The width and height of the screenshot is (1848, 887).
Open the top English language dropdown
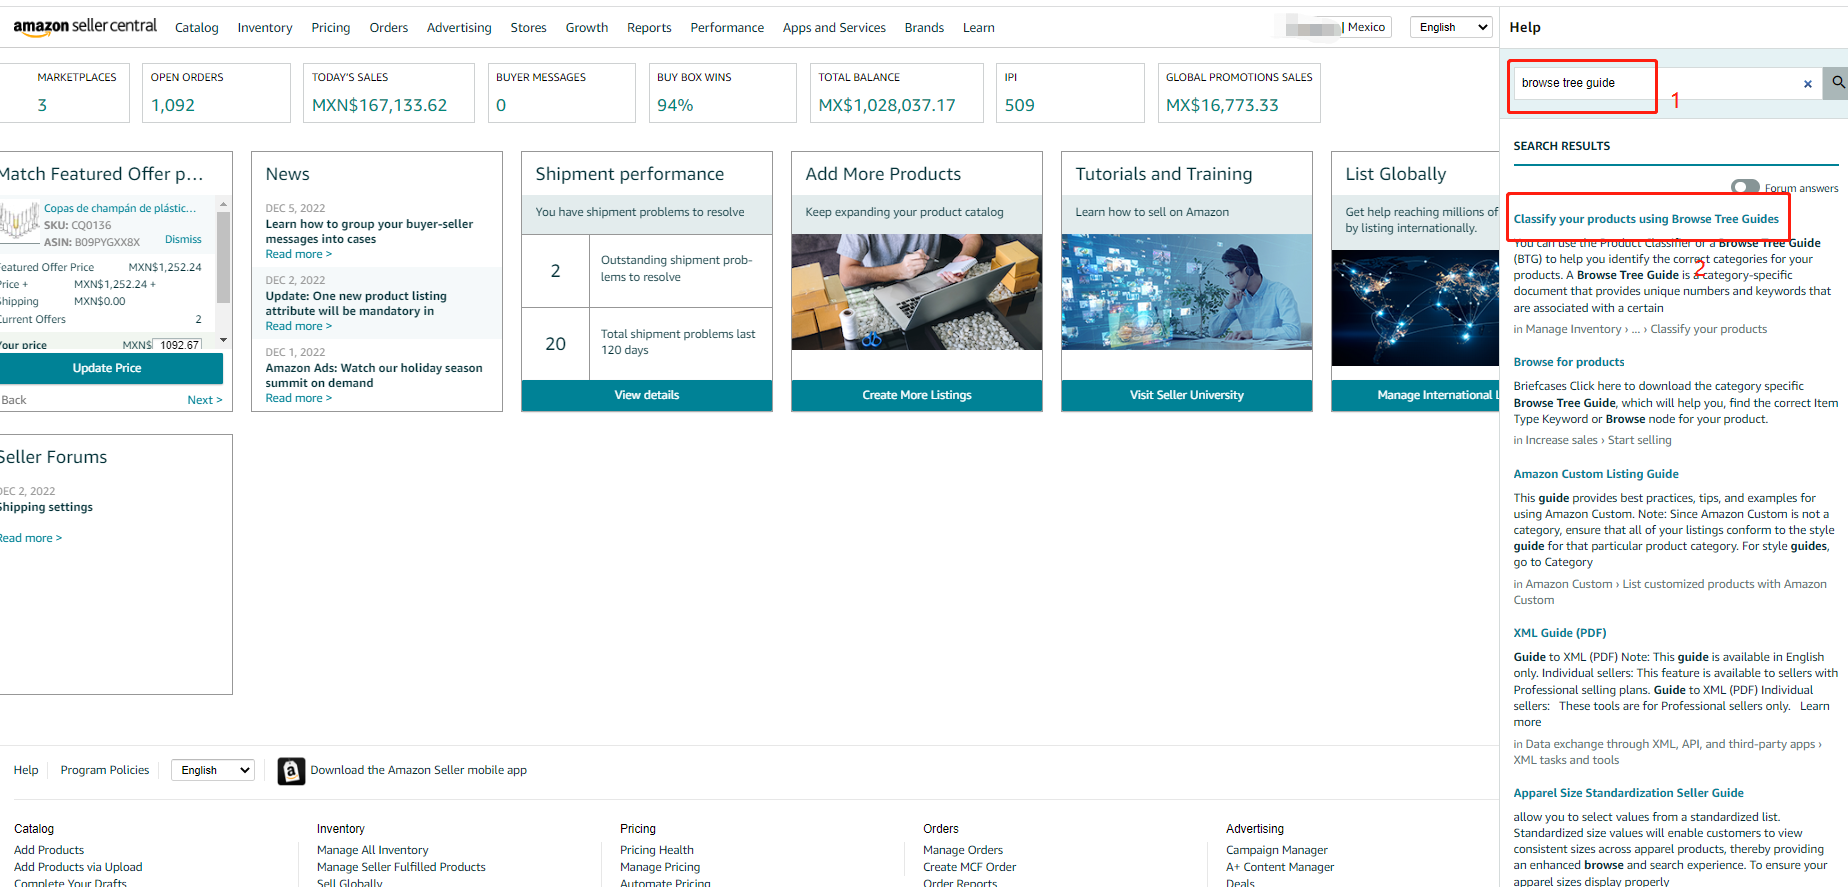coord(1451,27)
